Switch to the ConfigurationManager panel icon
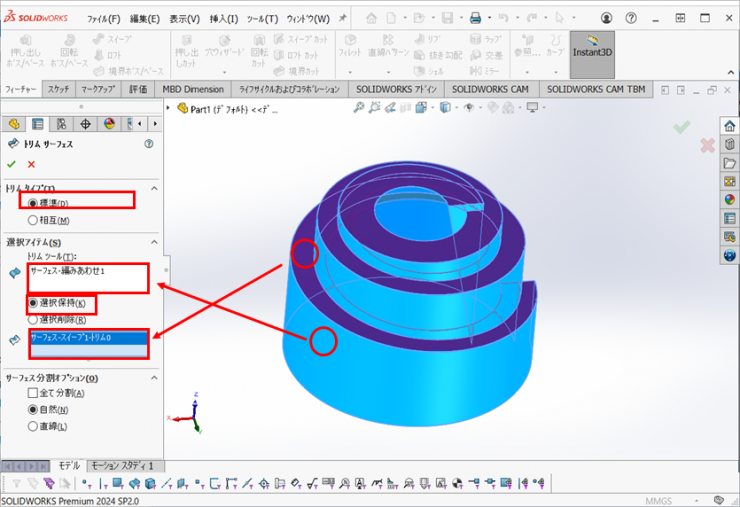740x507 pixels. coord(62,124)
